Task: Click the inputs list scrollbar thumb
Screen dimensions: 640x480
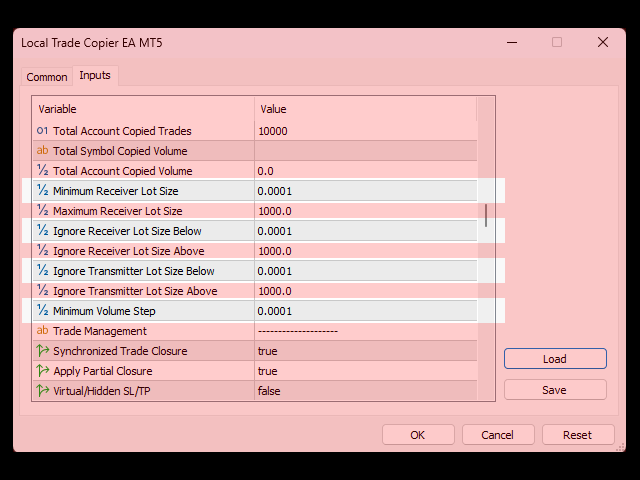Action: tap(486, 216)
